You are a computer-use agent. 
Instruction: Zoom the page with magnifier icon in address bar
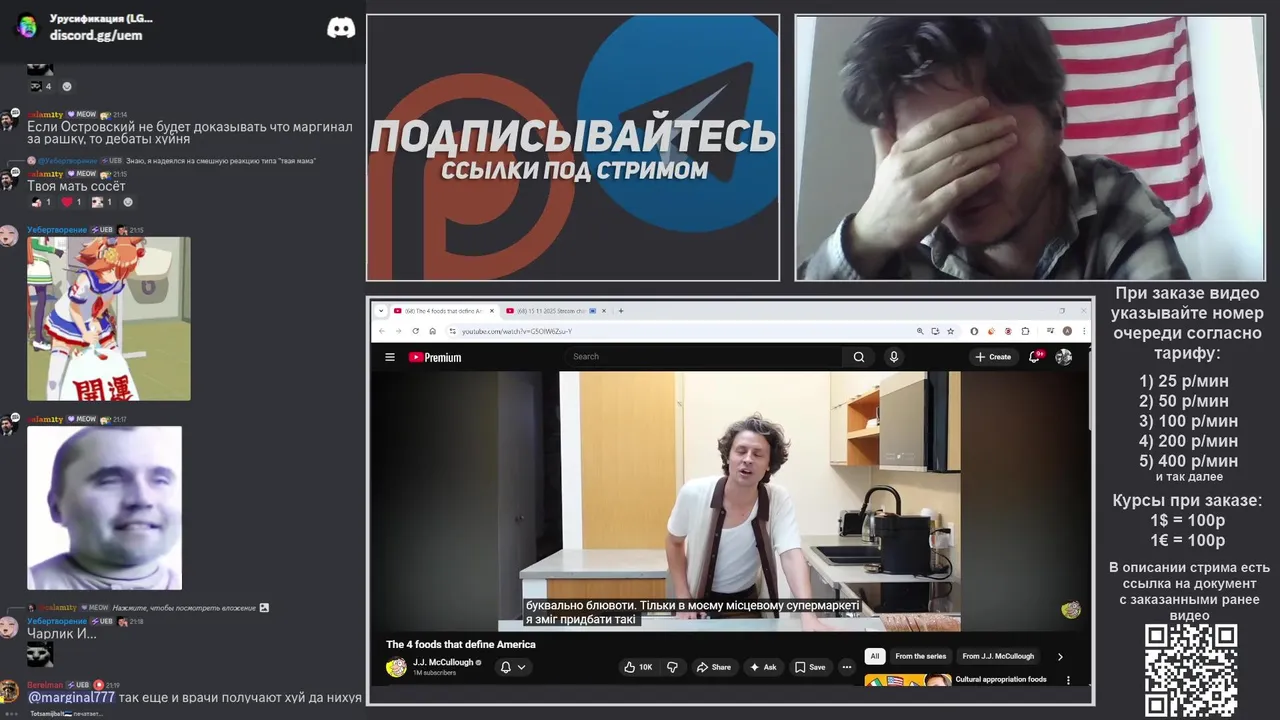pyautogui.click(x=920, y=331)
